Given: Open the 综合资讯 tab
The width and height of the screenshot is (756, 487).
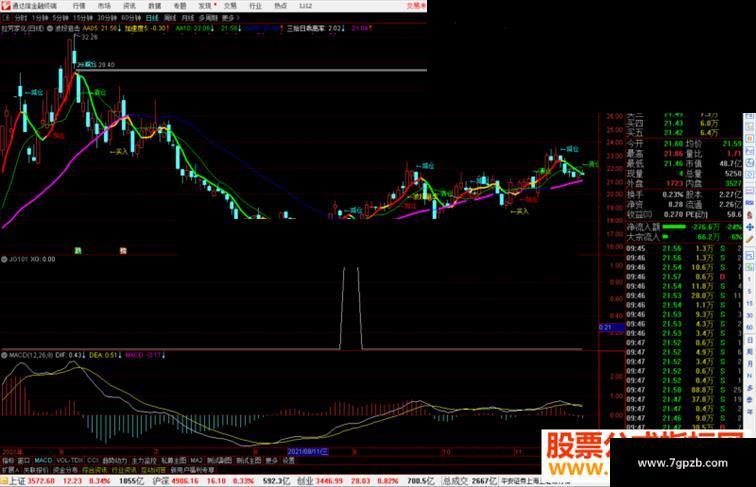Looking at the screenshot, I should click(94, 470).
